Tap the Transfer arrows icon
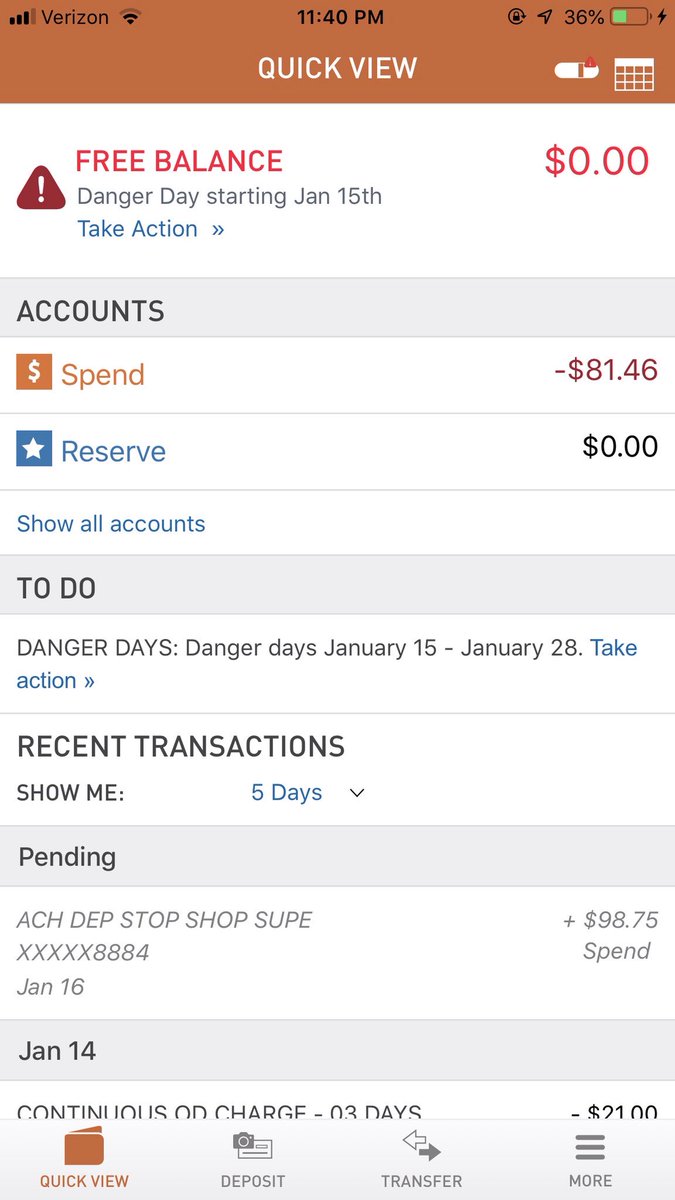Viewport: 675px width, 1200px height. tap(421, 1146)
